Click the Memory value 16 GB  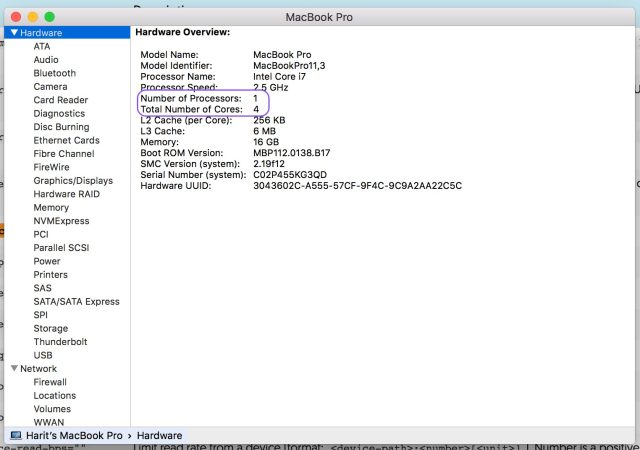click(266, 142)
